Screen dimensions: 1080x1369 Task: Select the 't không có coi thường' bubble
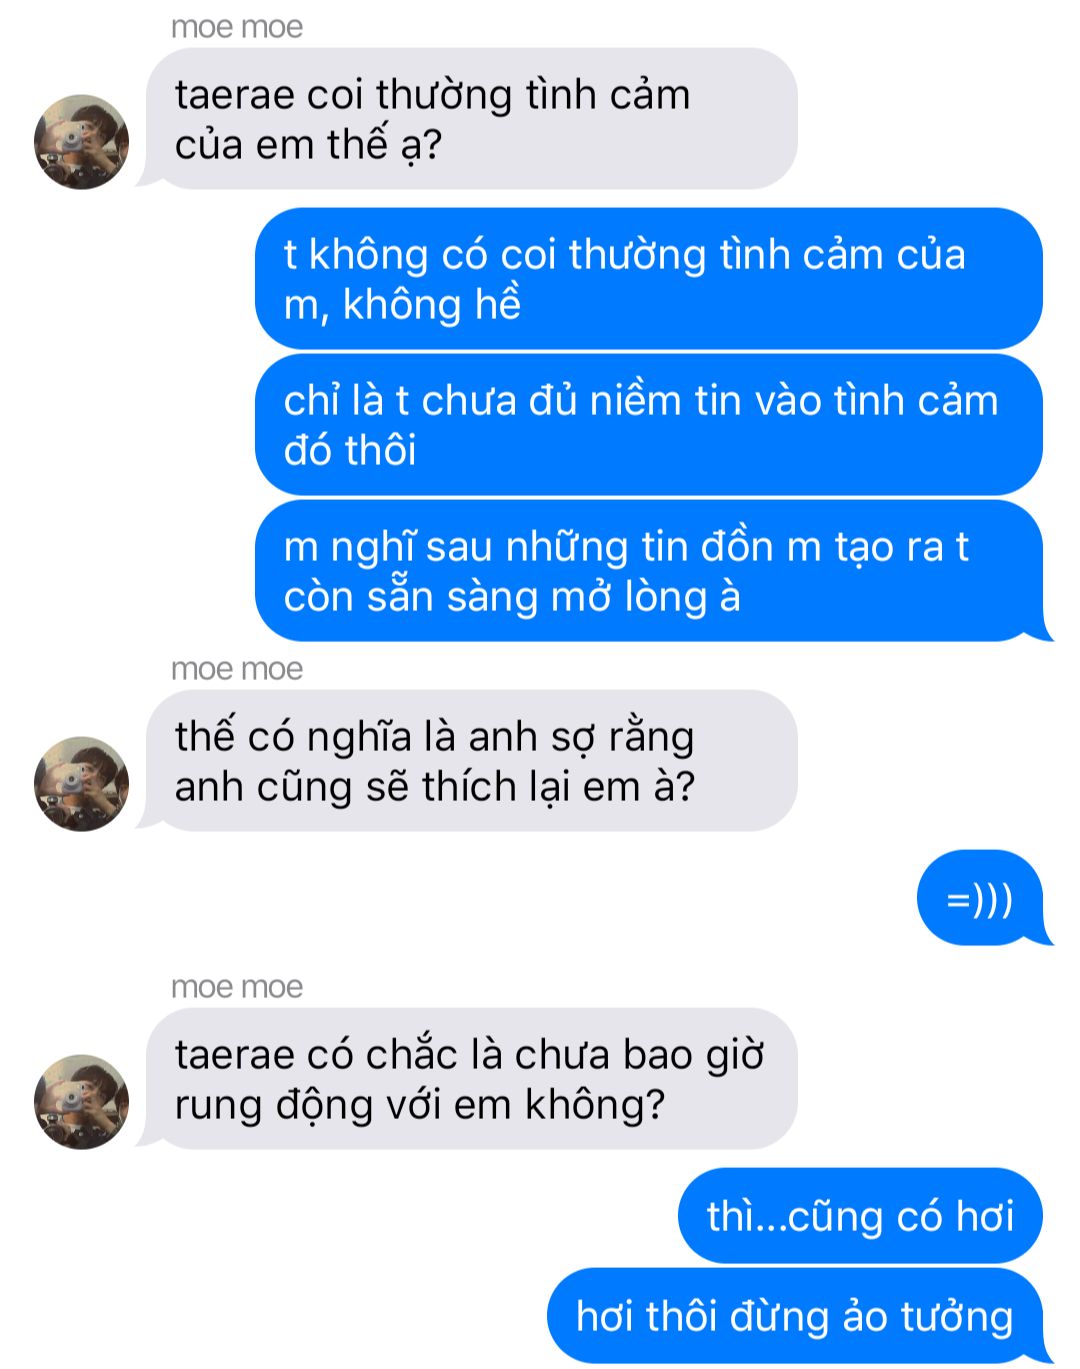(x=649, y=279)
